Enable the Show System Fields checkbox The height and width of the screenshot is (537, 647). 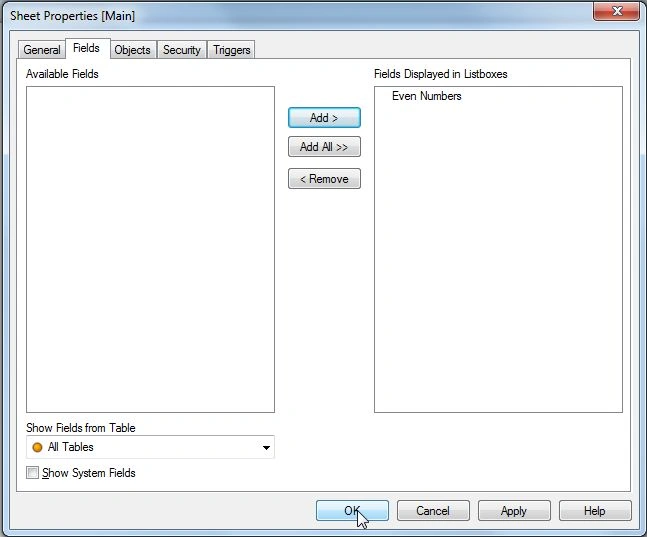click(x=33, y=473)
